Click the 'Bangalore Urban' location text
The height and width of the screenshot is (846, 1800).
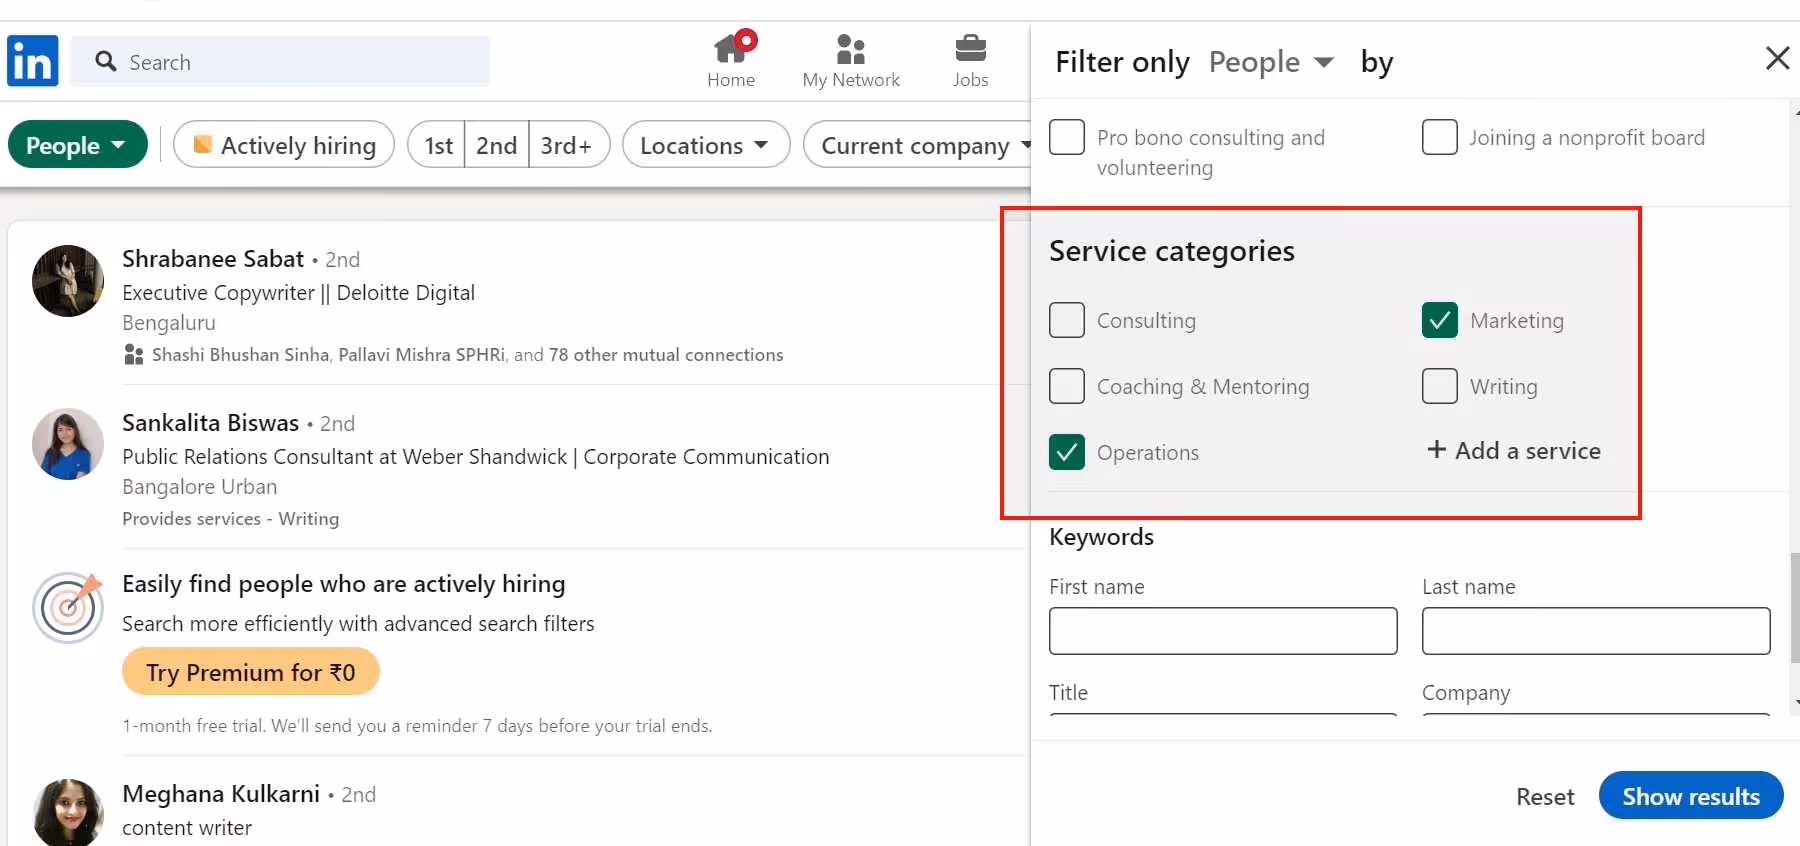[x=199, y=487]
